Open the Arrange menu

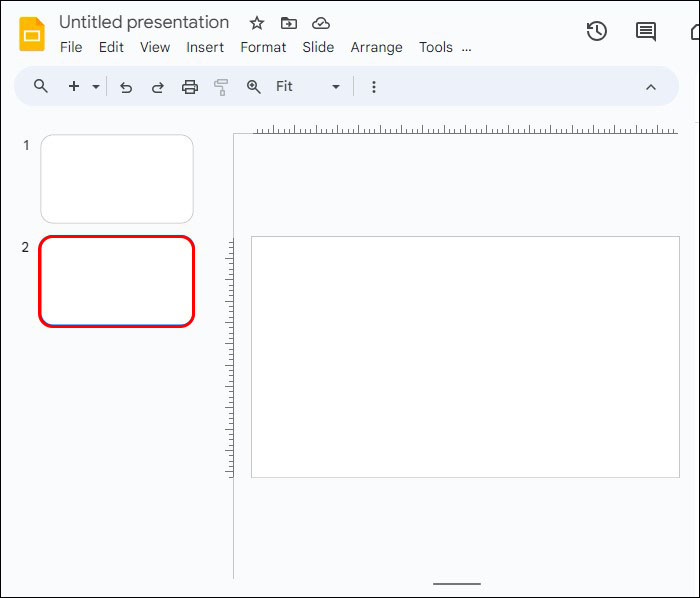pyautogui.click(x=376, y=47)
